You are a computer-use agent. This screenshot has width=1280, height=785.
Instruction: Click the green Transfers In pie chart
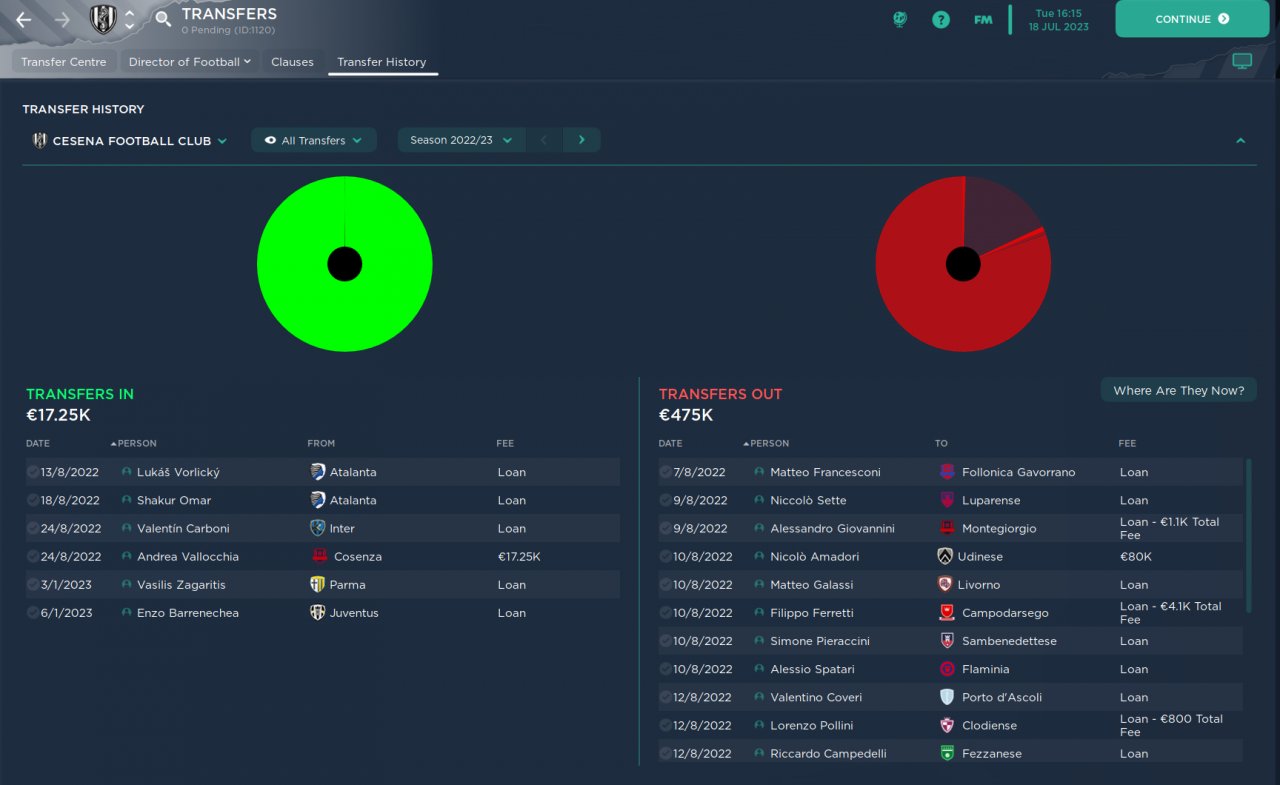[x=345, y=264]
